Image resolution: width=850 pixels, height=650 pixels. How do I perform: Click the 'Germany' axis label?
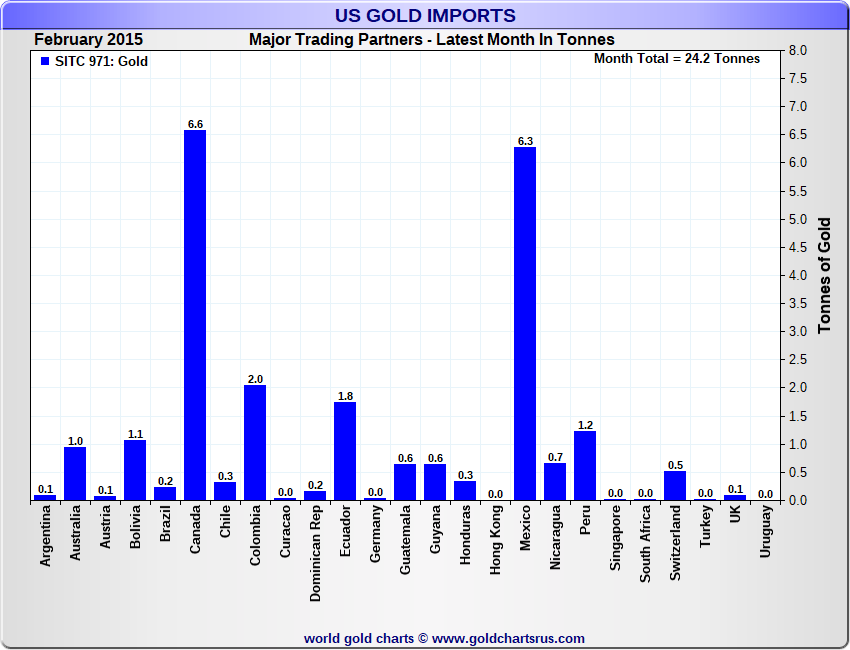point(375,533)
